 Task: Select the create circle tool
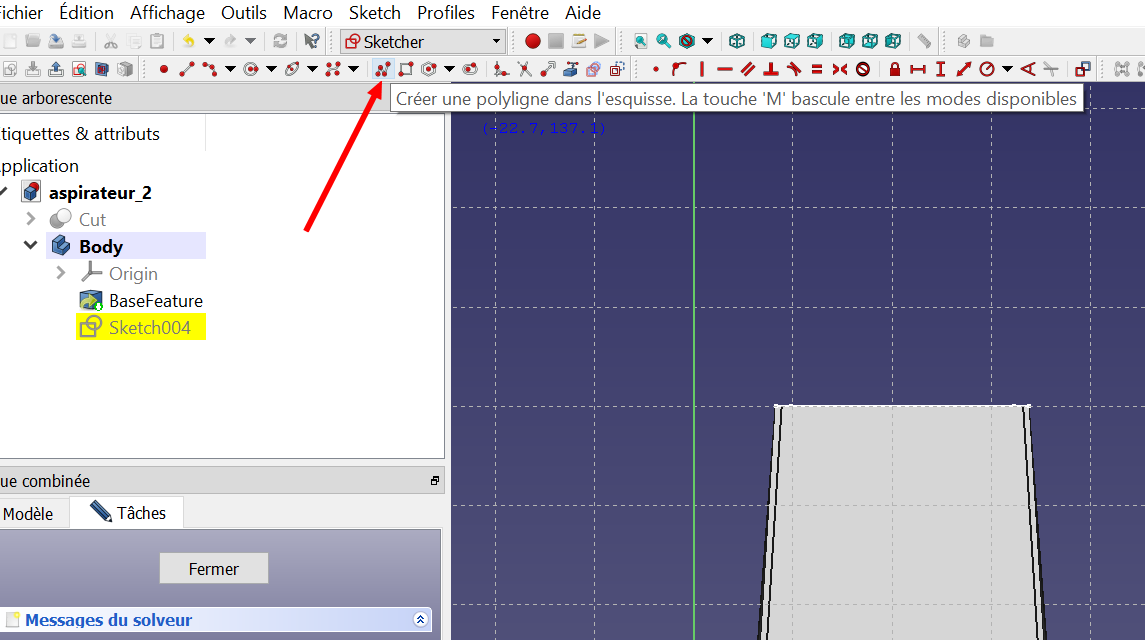click(x=250, y=69)
